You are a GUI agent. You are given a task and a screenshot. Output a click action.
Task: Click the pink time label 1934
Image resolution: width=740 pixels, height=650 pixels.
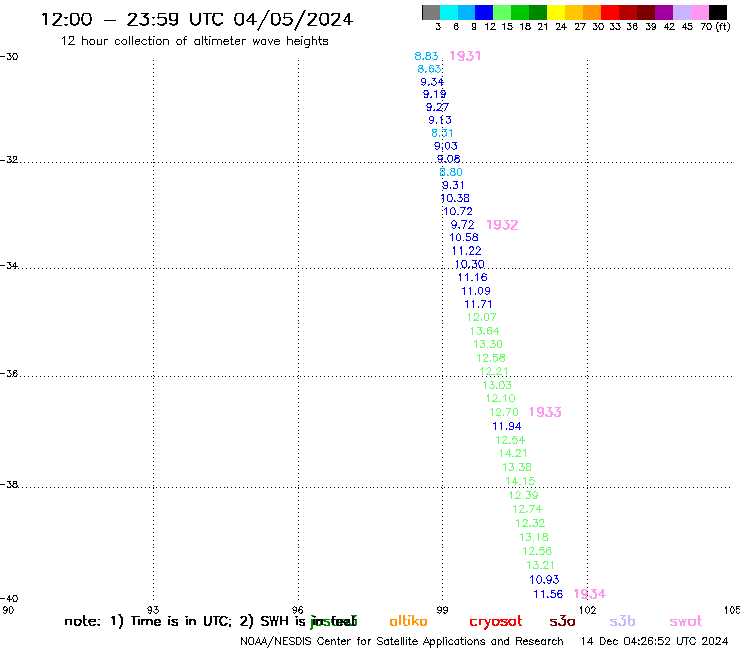coord(589,594)
